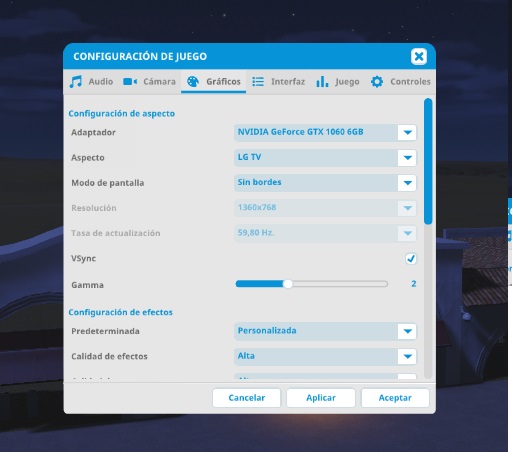
Task: Click the Gamma slider handle
Action: coord(288,284)
